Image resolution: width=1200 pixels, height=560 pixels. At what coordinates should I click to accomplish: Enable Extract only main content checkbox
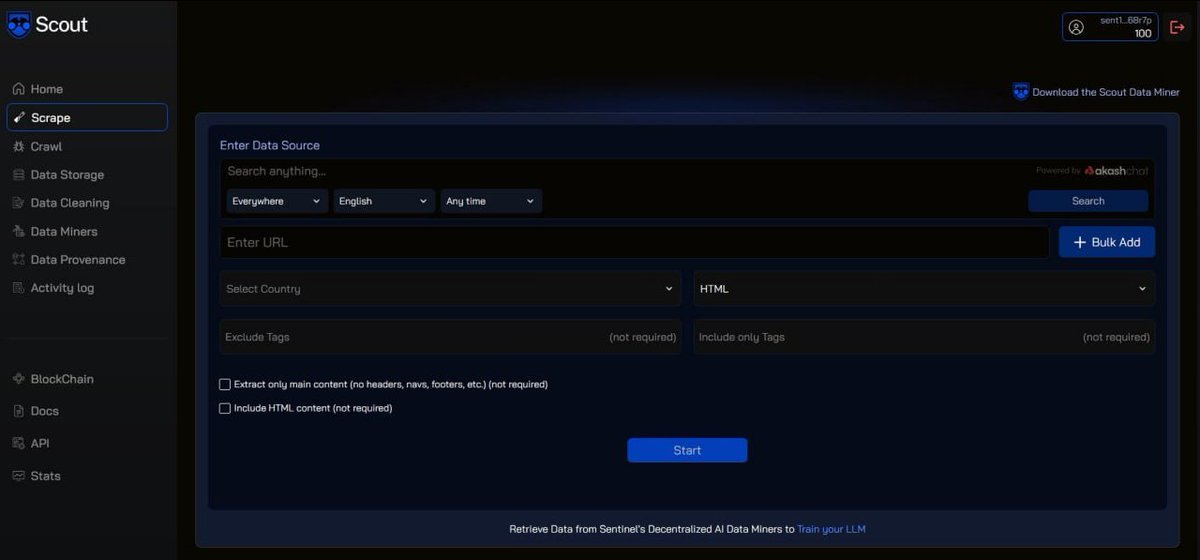point(225,384)
